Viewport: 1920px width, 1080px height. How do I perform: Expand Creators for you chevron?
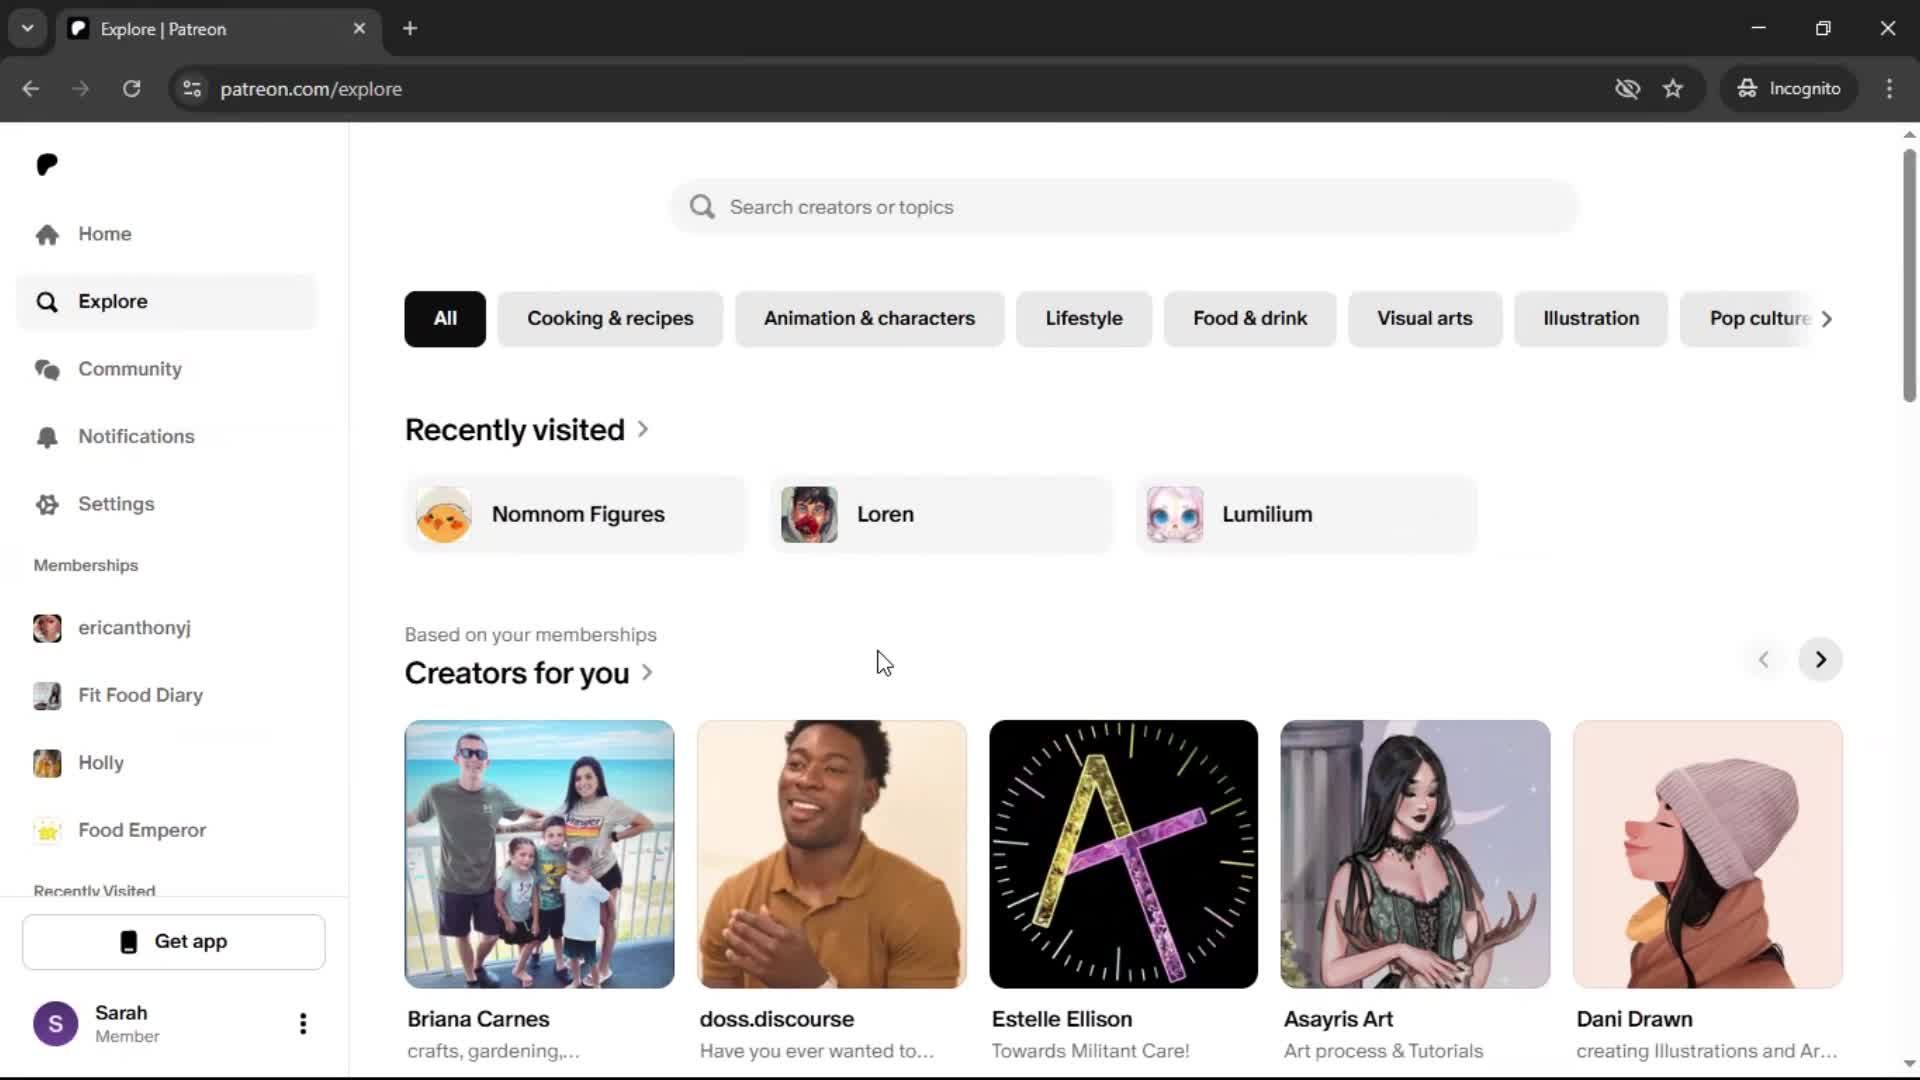pyautogui.click(x=647, y=673)
